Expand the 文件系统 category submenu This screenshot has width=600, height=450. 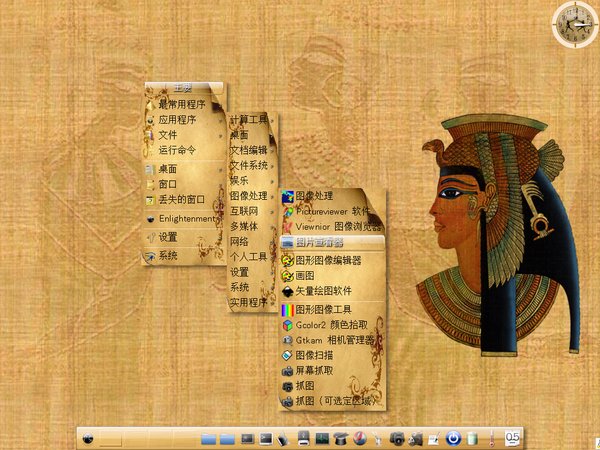pyautogui.click(x=250, y=165)
